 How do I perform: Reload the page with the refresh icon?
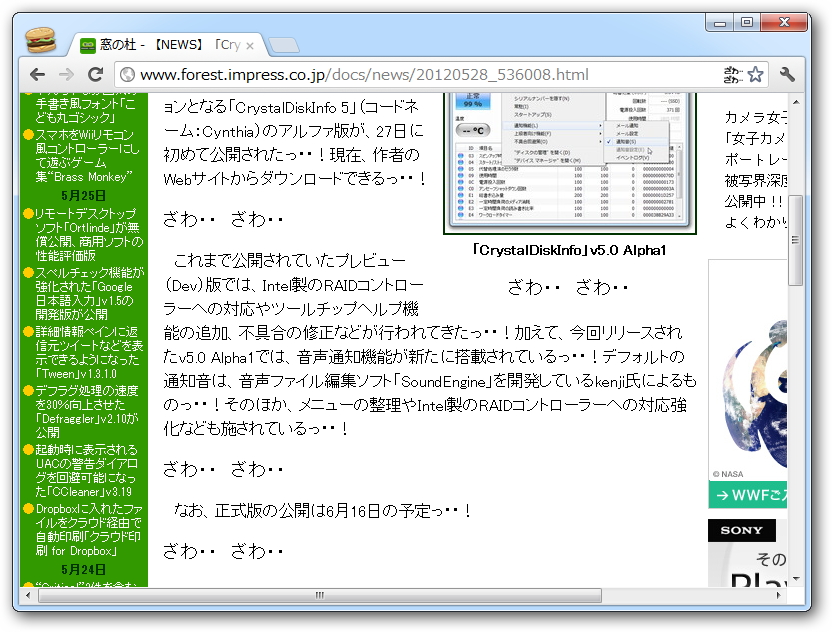pos(96,74)
